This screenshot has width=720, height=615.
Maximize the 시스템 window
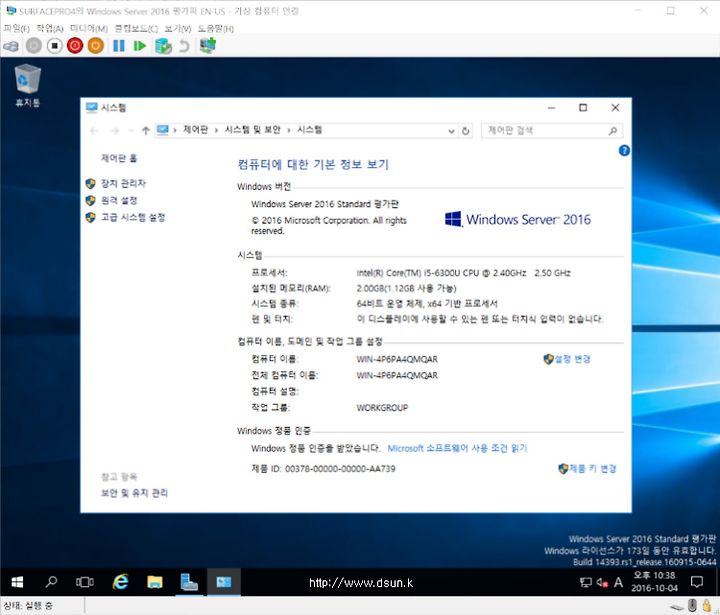coord(583,108)
